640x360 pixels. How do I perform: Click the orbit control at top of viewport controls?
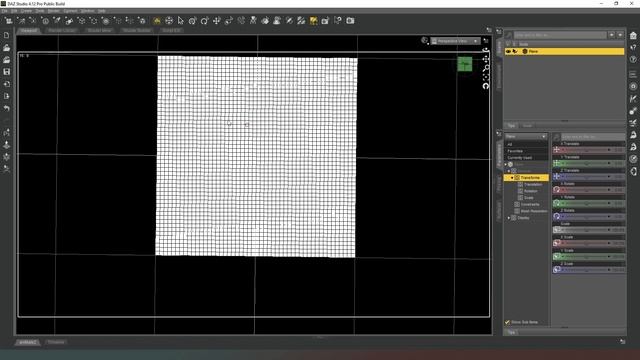(x=486, y=50)
